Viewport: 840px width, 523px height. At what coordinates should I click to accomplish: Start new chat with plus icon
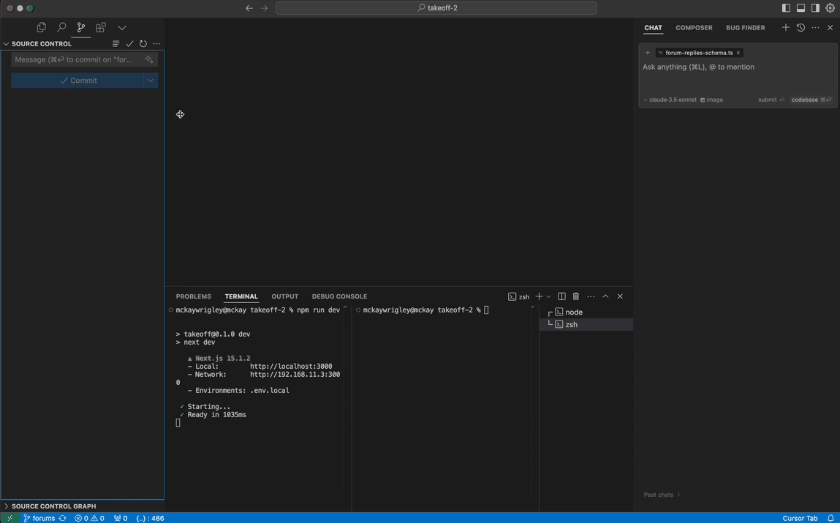click(785, 27)
